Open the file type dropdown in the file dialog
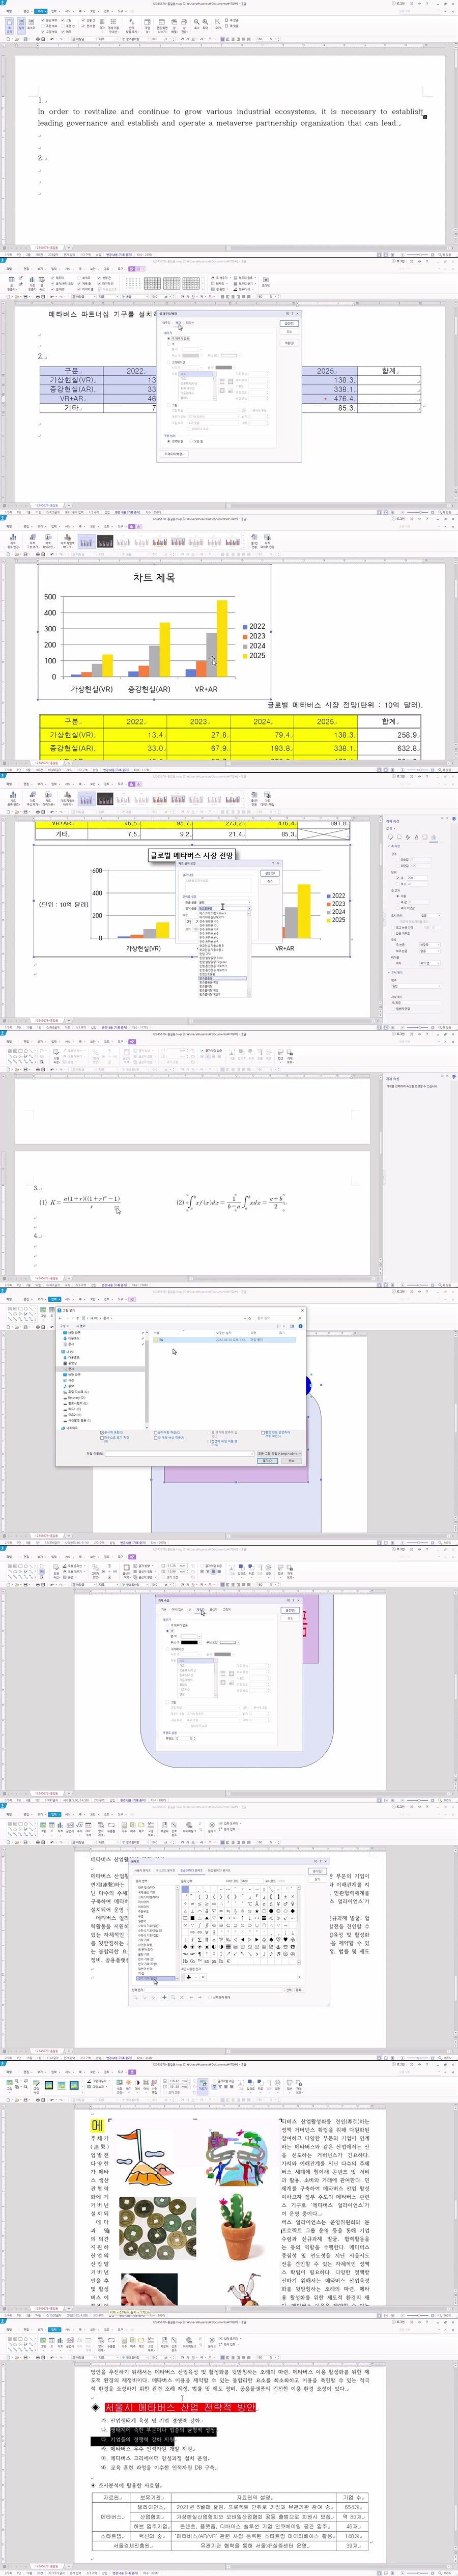This screenshot has width=458, height=2576. point(278,1453)
